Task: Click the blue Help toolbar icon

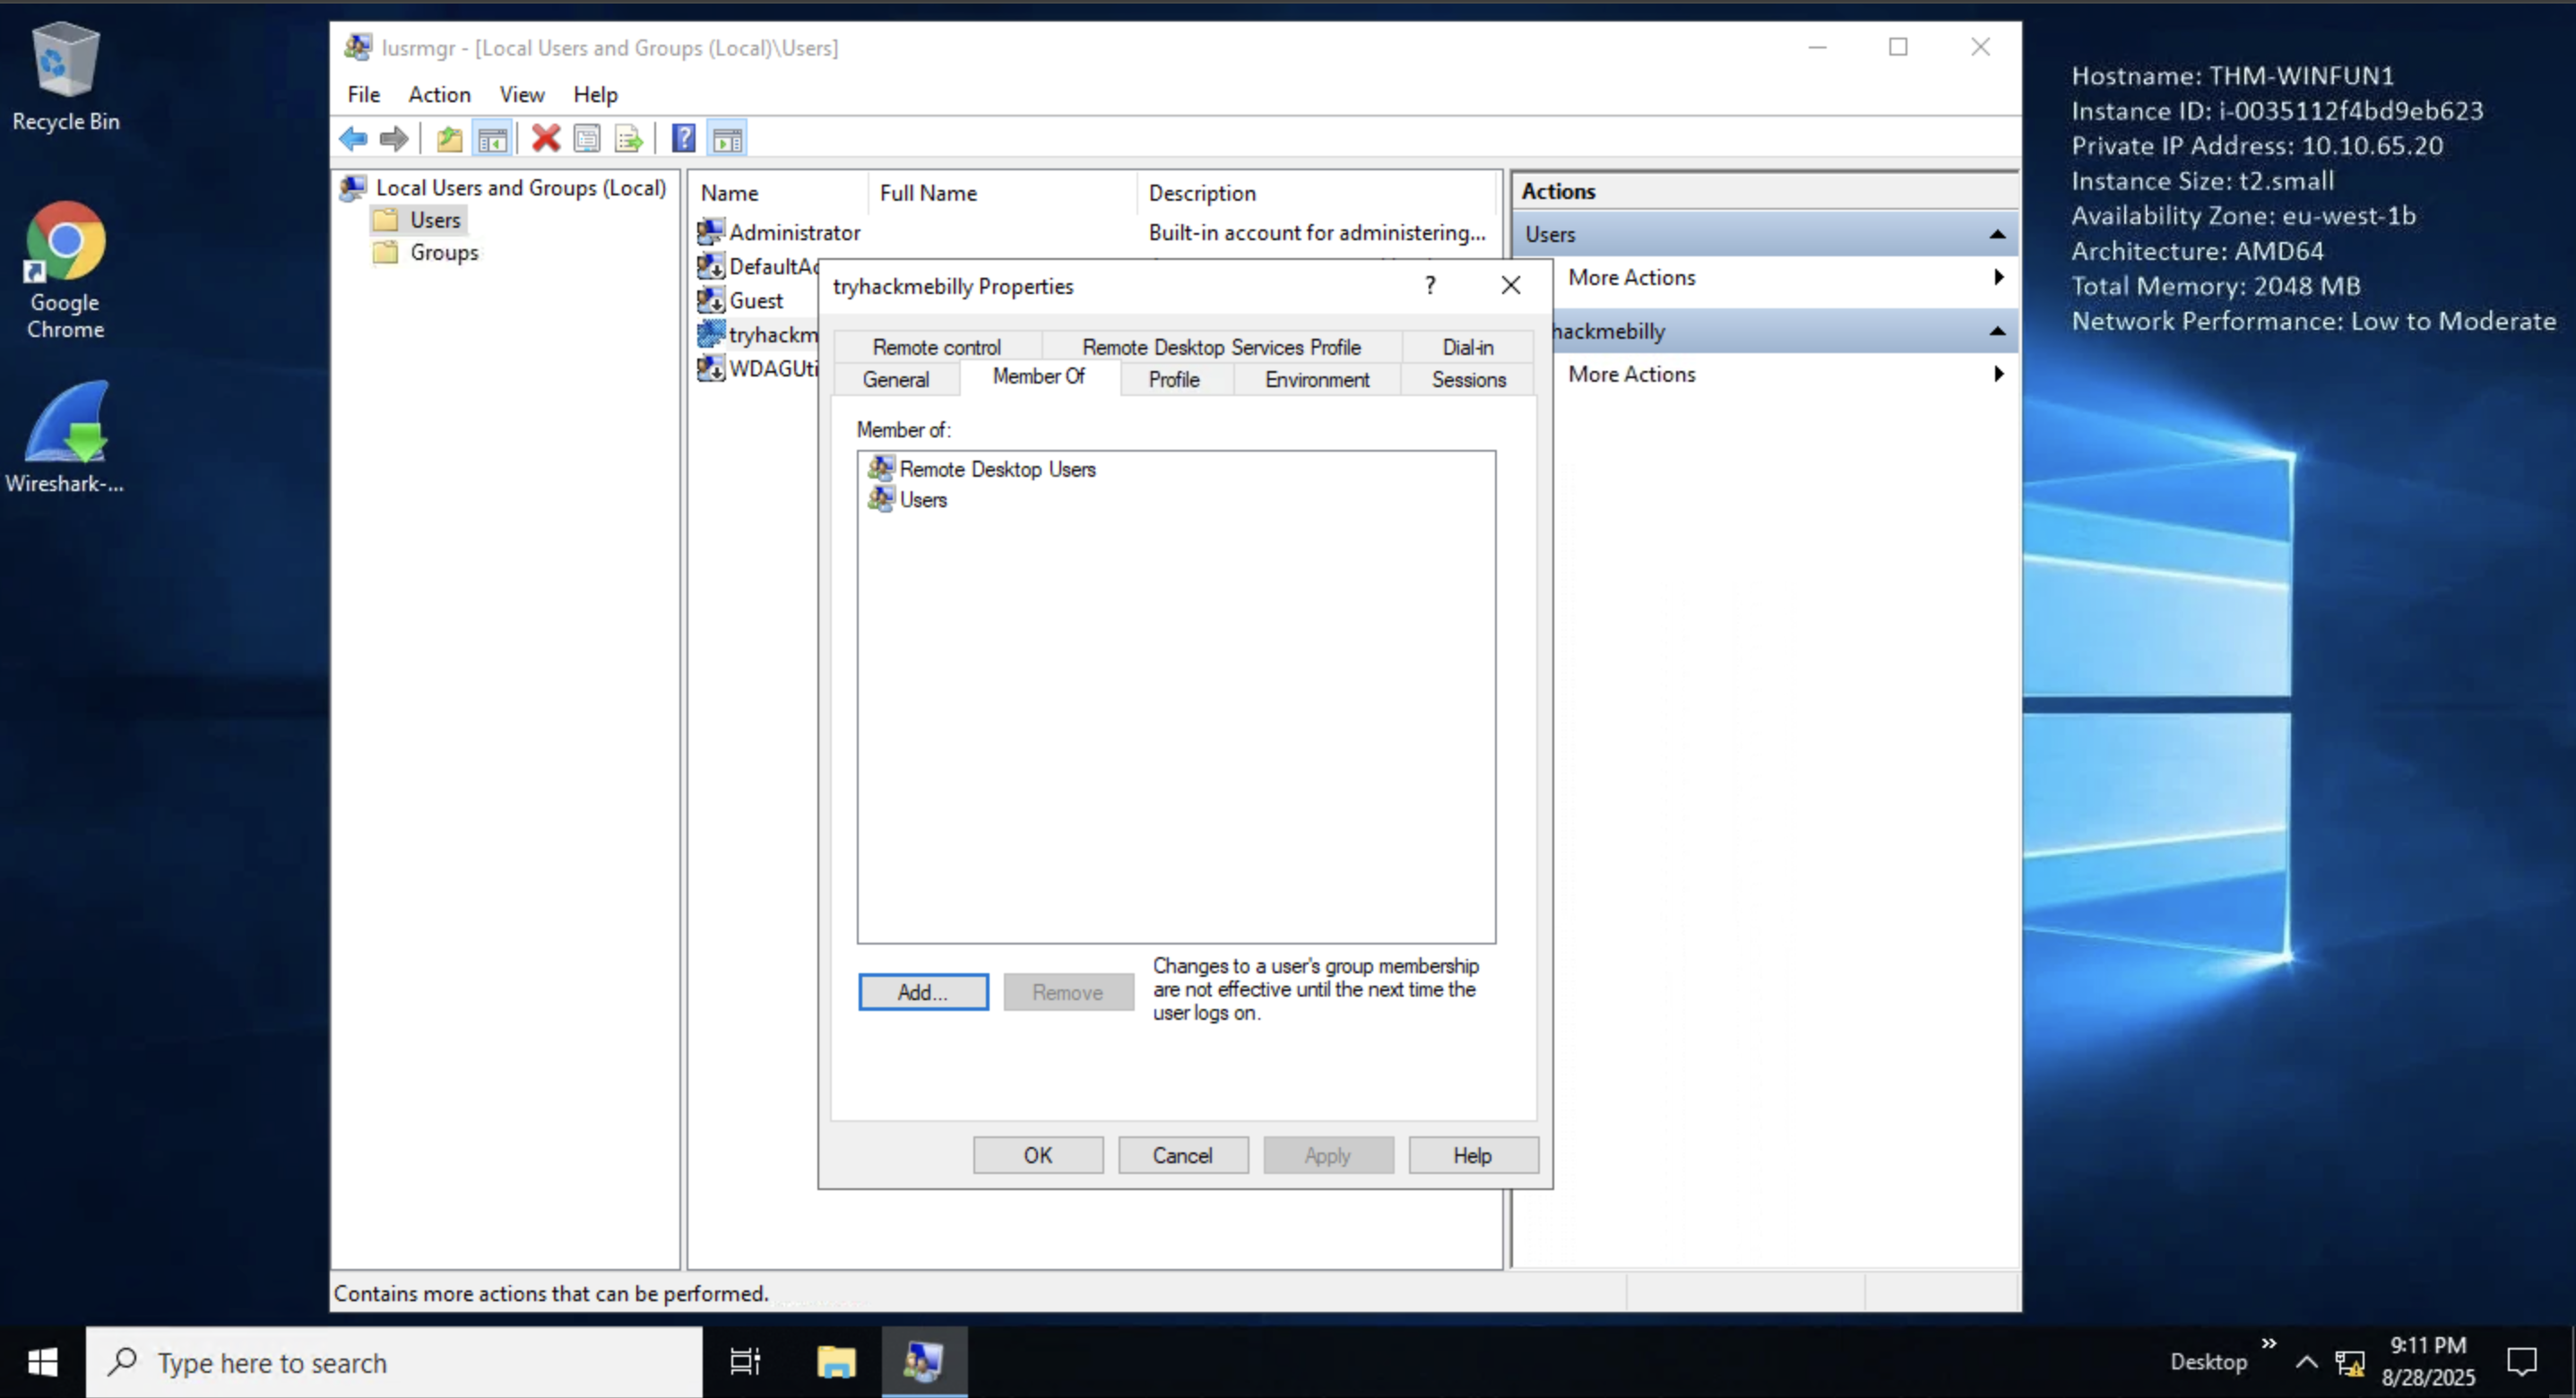Action: (x=683, y=139)
